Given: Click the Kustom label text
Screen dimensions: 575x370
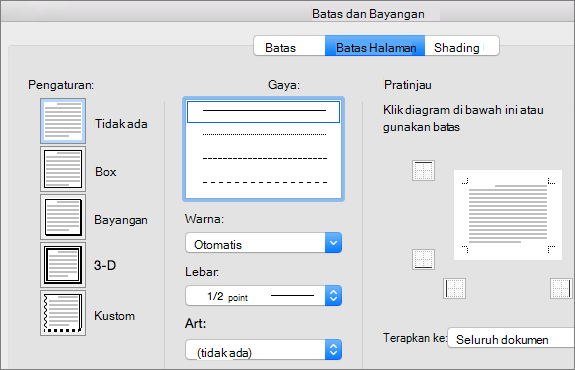Looking at the screenshot, I should pyautogui.click(x=114, y=316).
